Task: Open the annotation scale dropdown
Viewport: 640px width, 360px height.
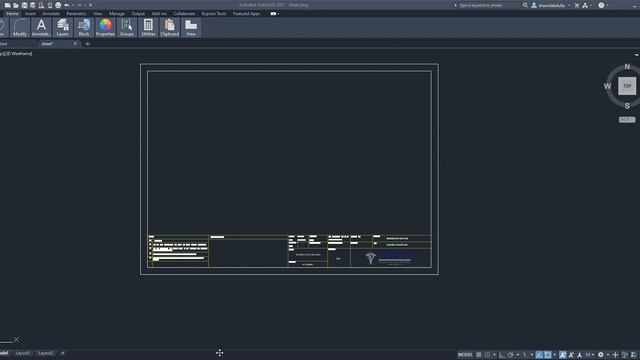Action: [590, 355]
